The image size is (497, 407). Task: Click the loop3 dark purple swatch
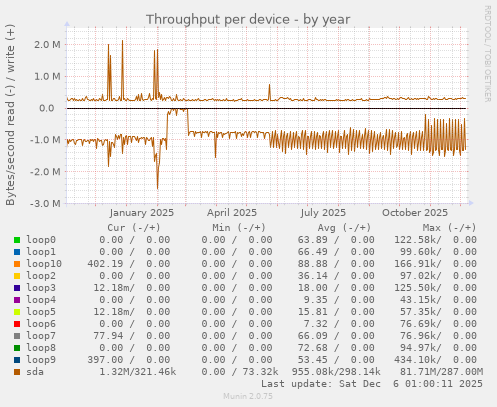tap(17, 288)
